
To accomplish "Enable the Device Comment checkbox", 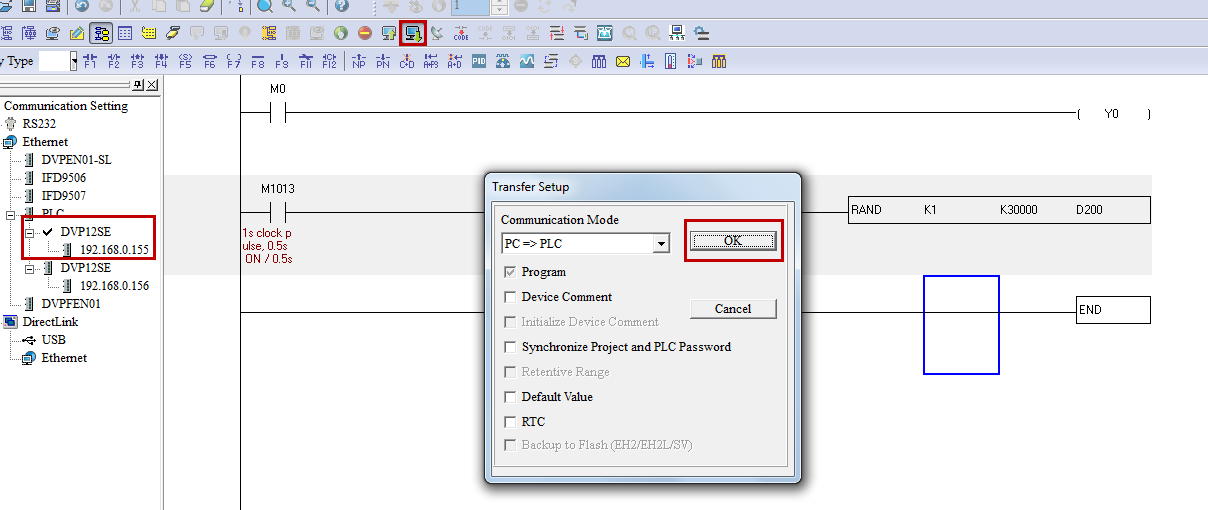I will (511, 297).
